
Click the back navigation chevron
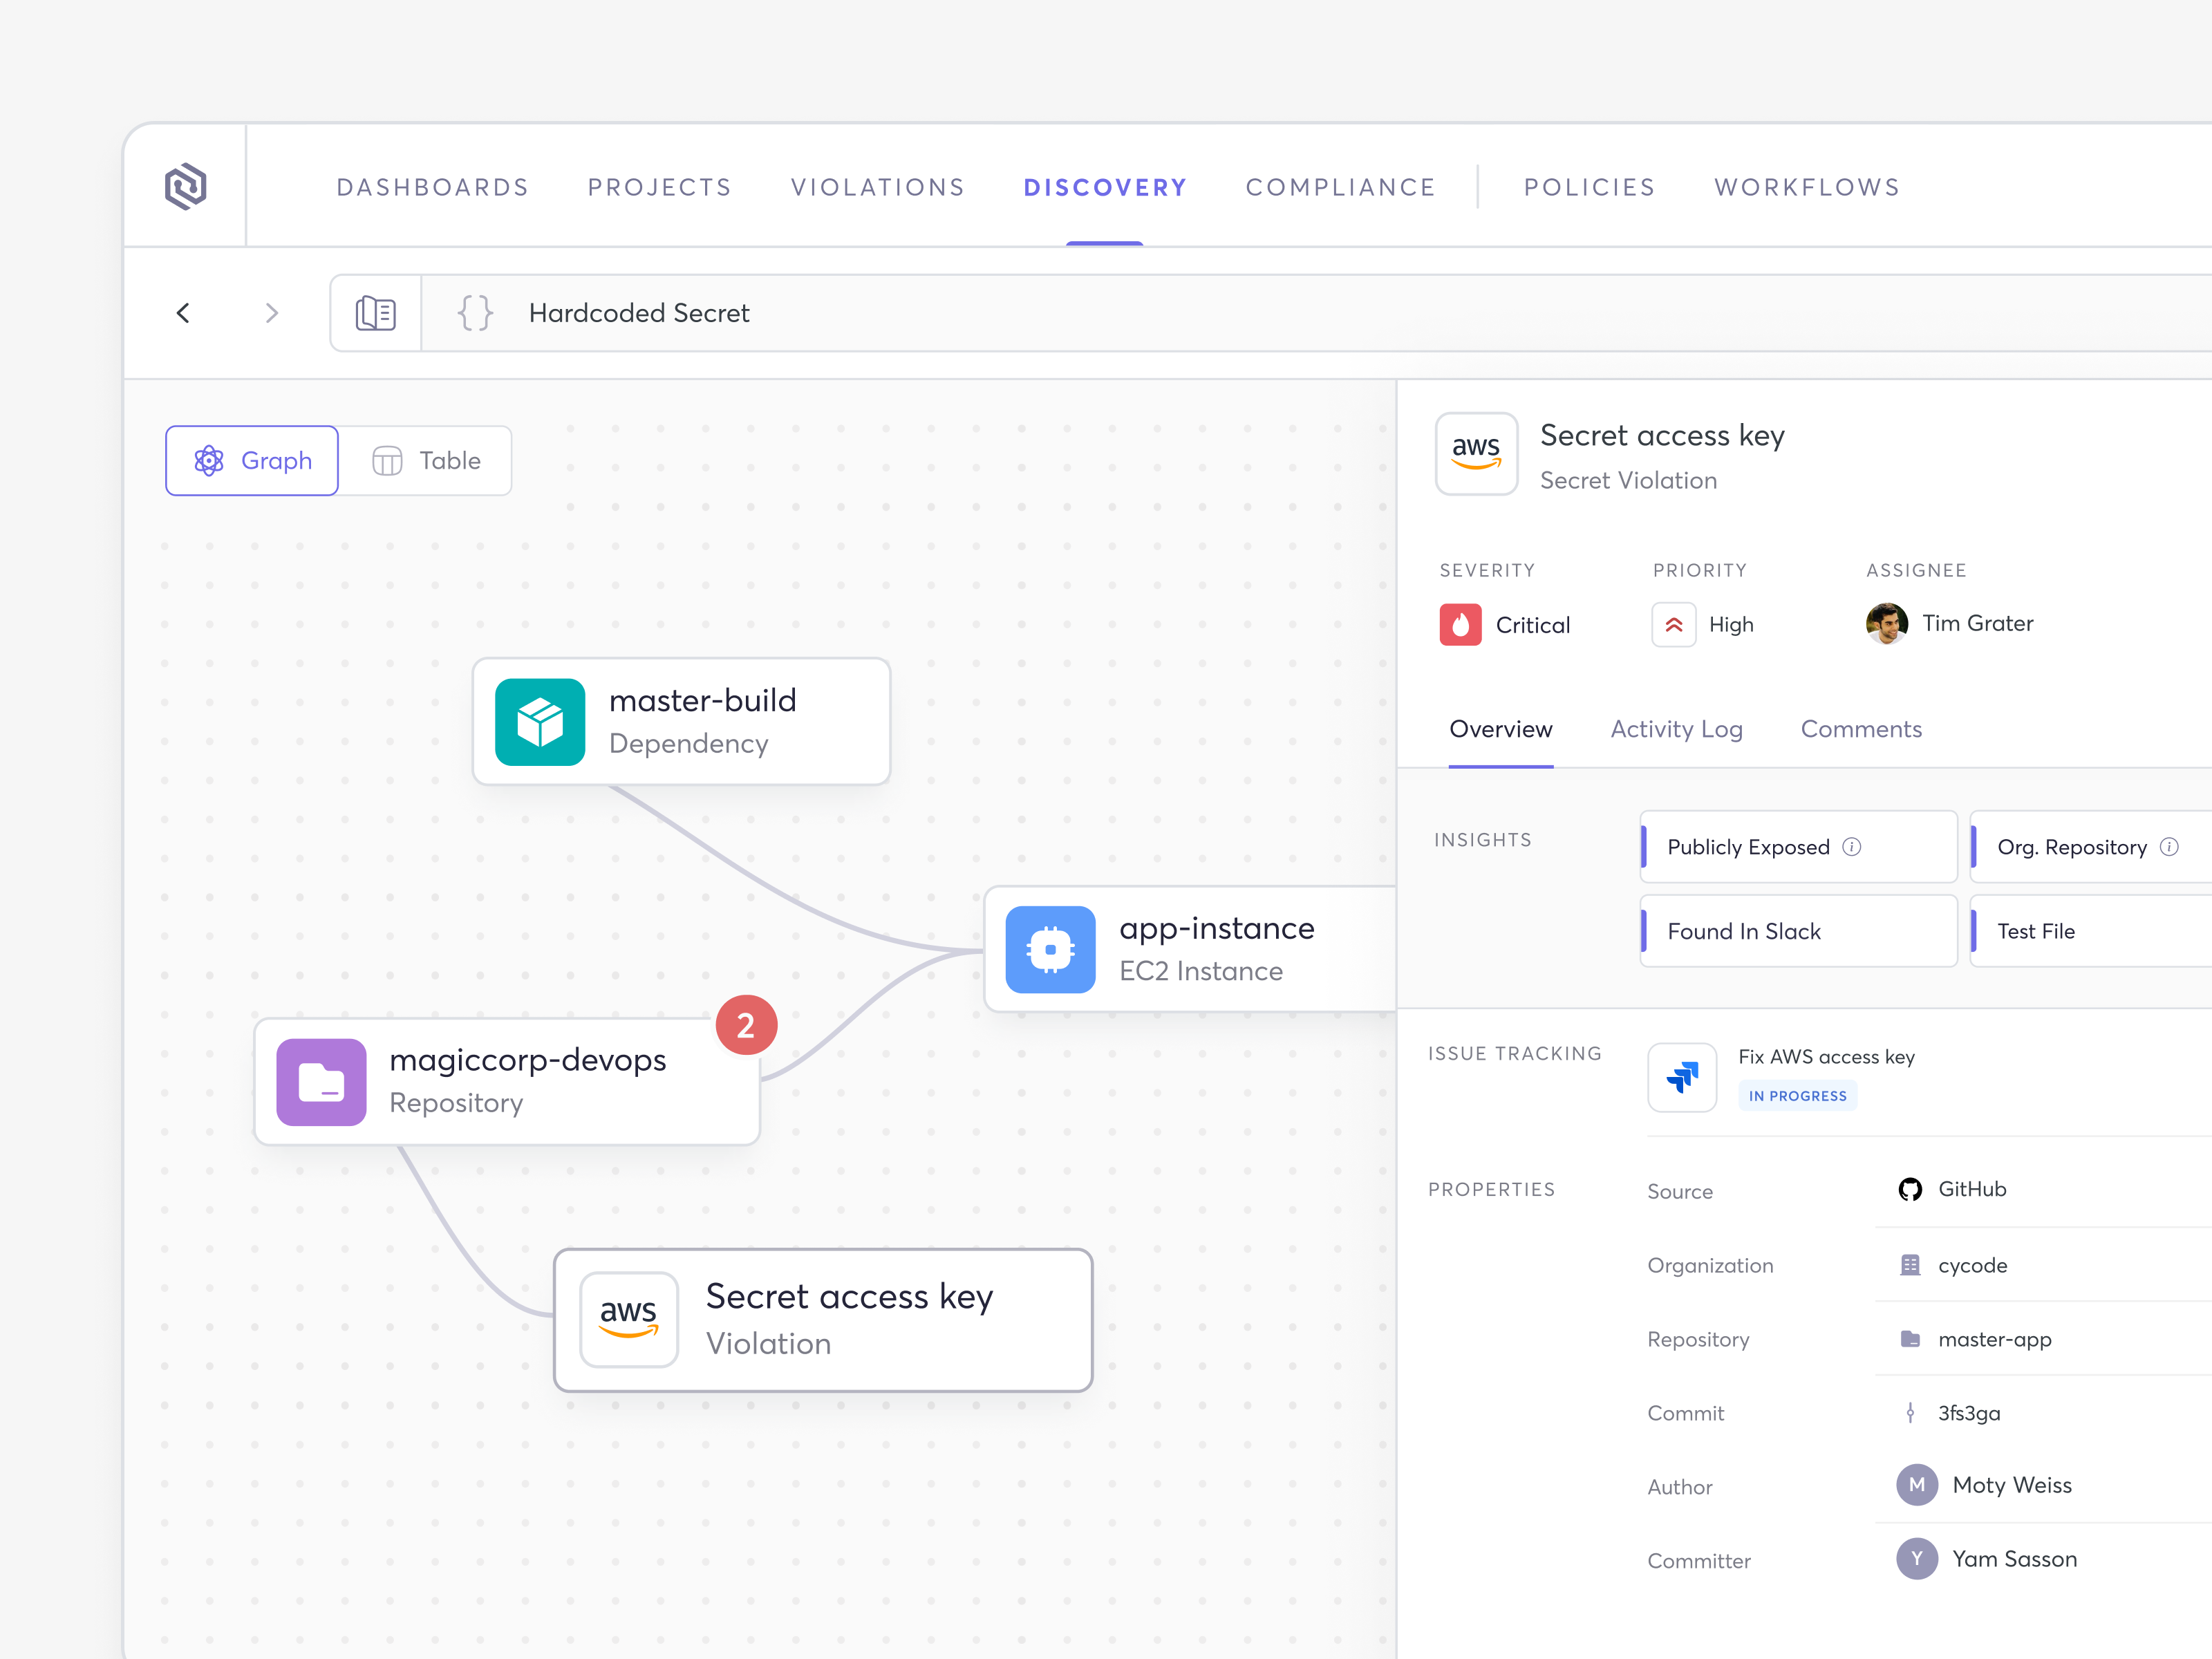pos(184,312)
